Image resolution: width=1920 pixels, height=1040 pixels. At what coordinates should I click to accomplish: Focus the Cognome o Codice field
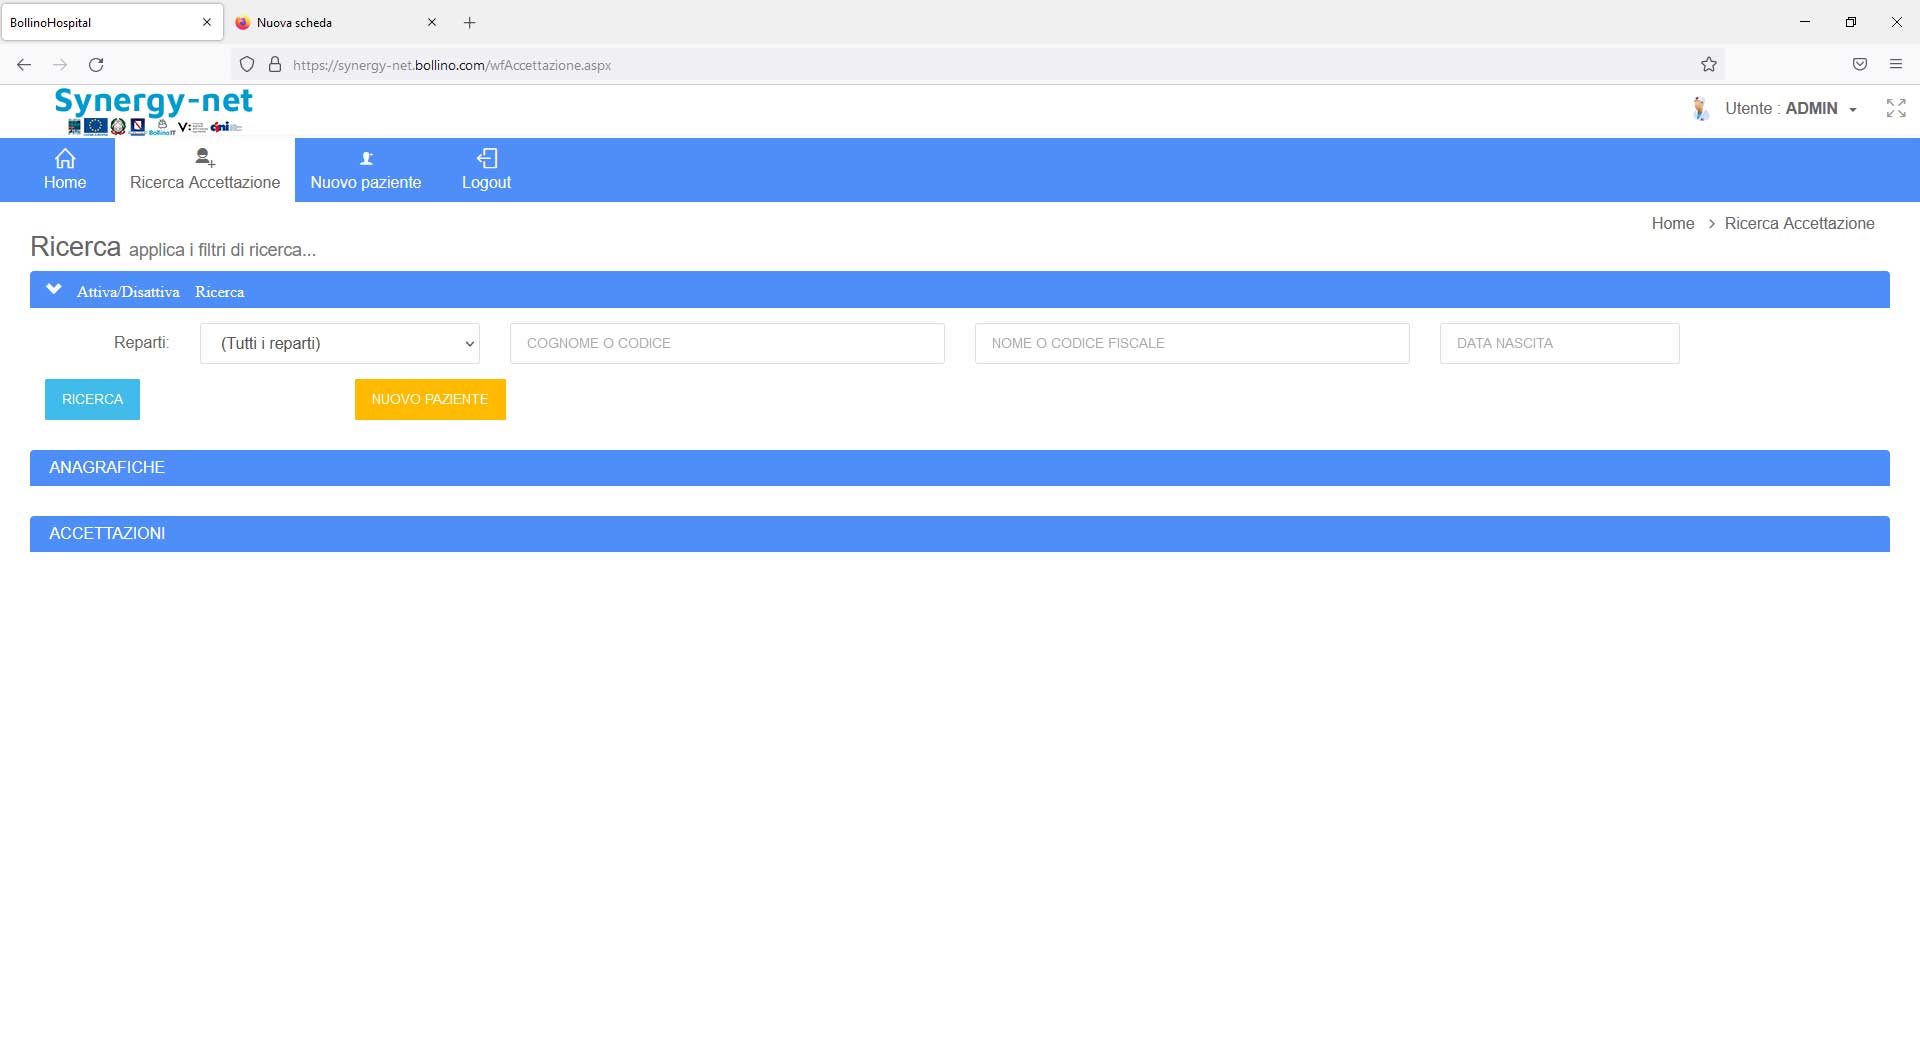coord(727,343)
